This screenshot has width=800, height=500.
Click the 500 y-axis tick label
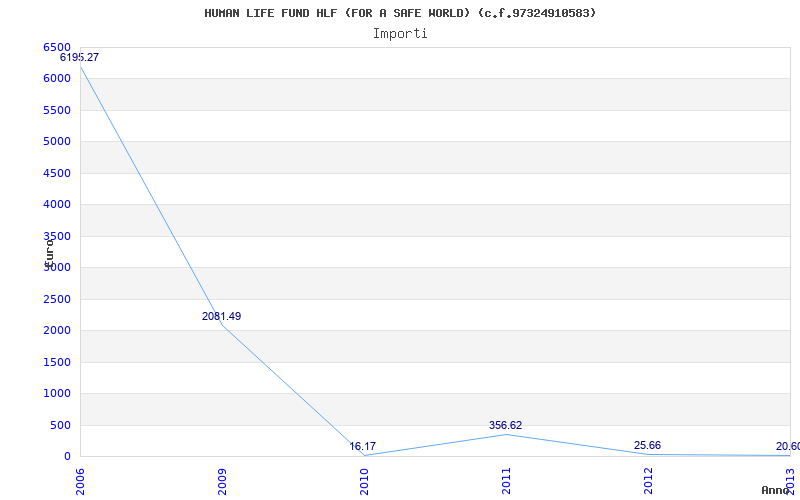[x=60, y=426]
